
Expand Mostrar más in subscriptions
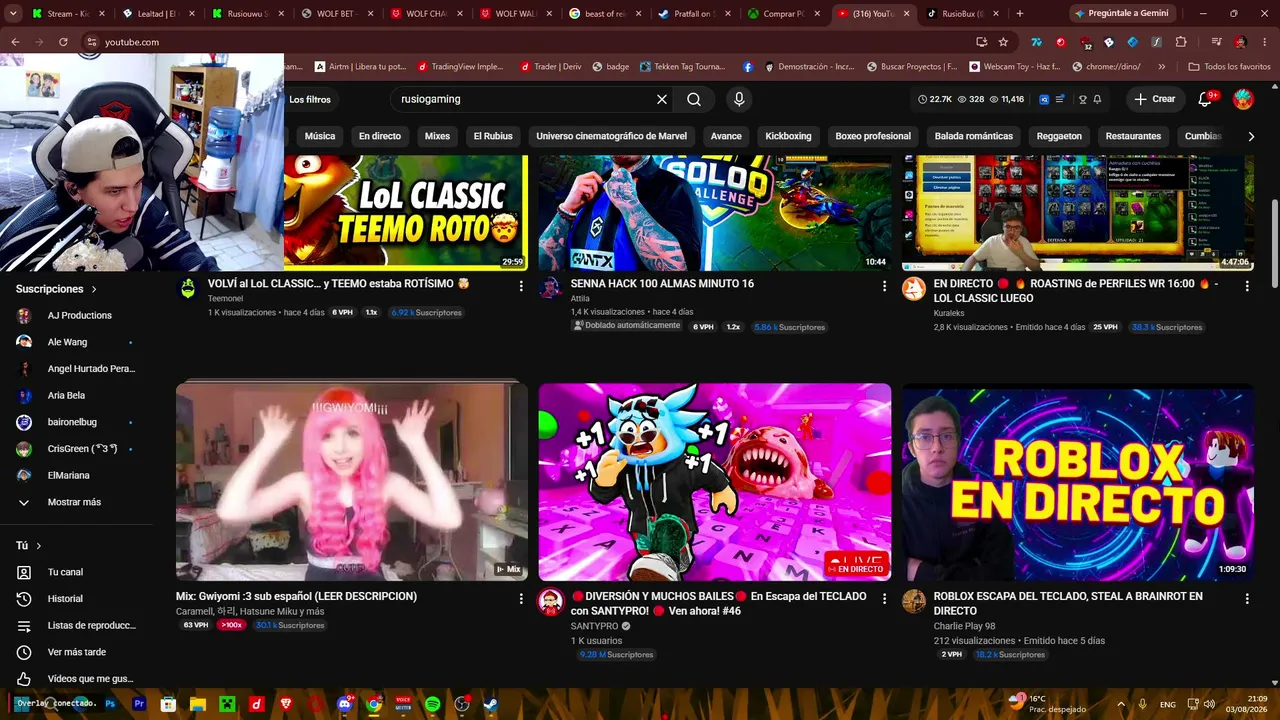pos(74,502)
